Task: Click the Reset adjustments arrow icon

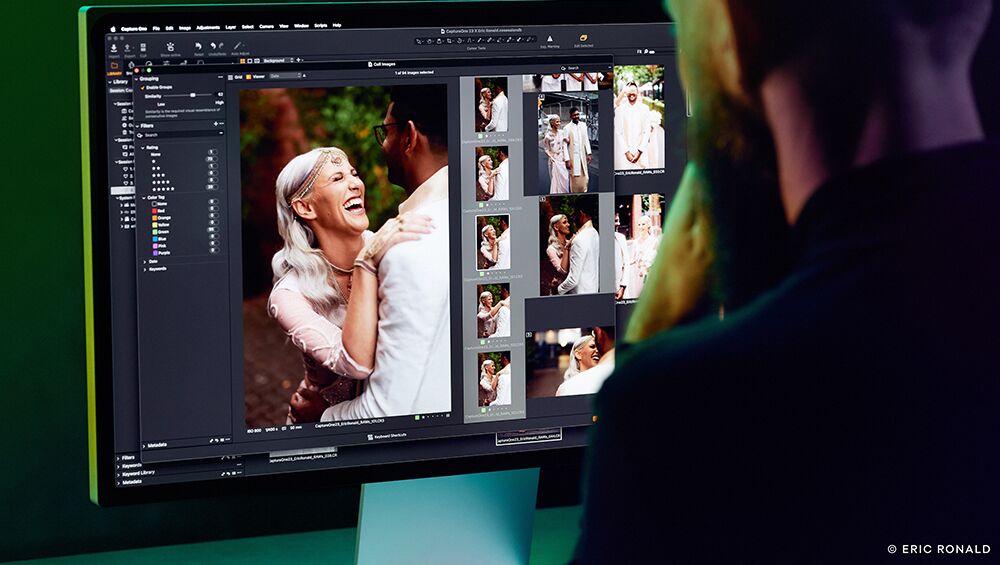Action: pos(198,46)
